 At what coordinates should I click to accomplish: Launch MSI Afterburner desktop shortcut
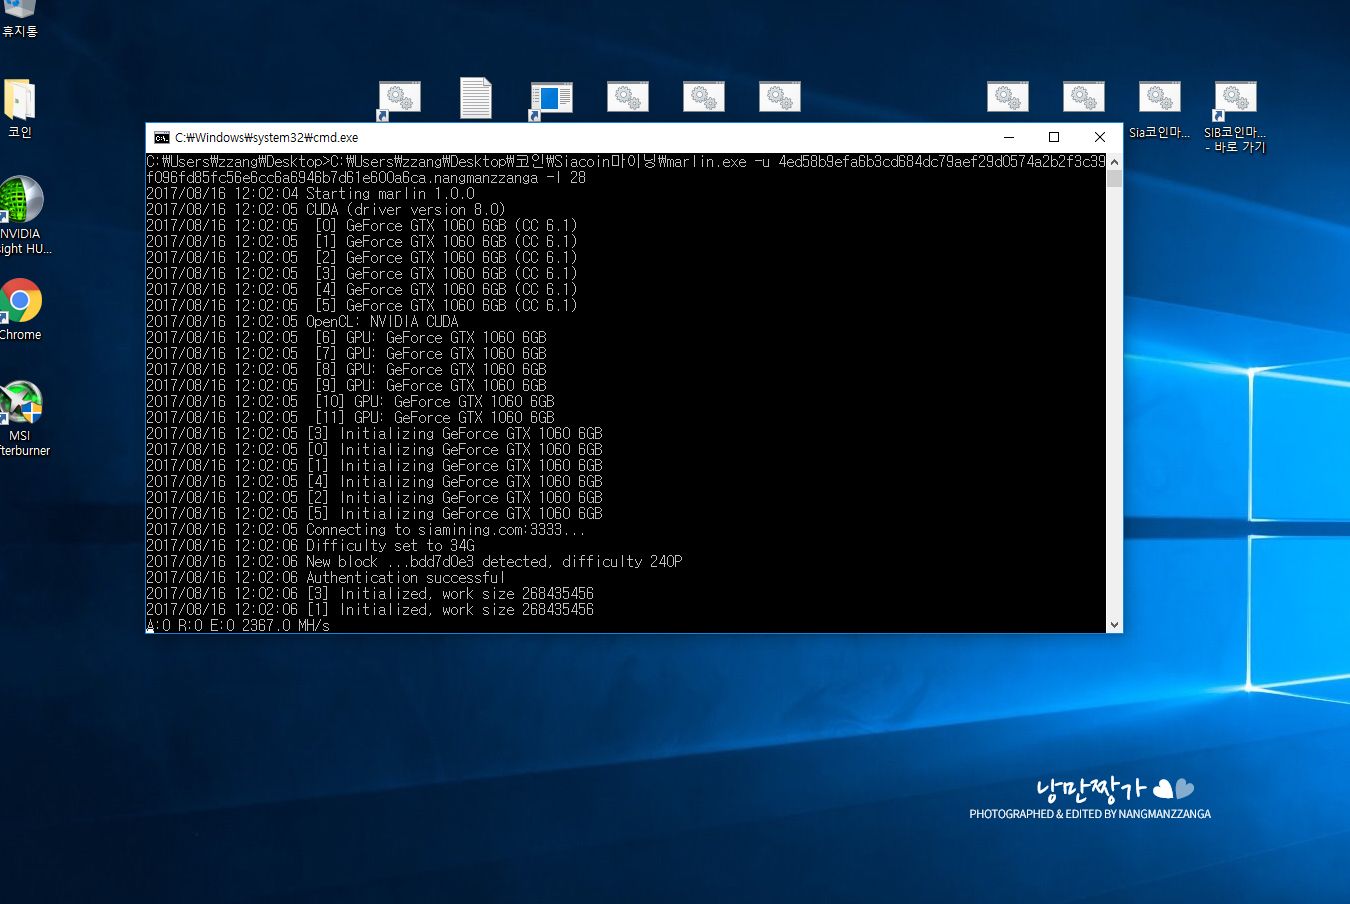(x=22, y=418)
